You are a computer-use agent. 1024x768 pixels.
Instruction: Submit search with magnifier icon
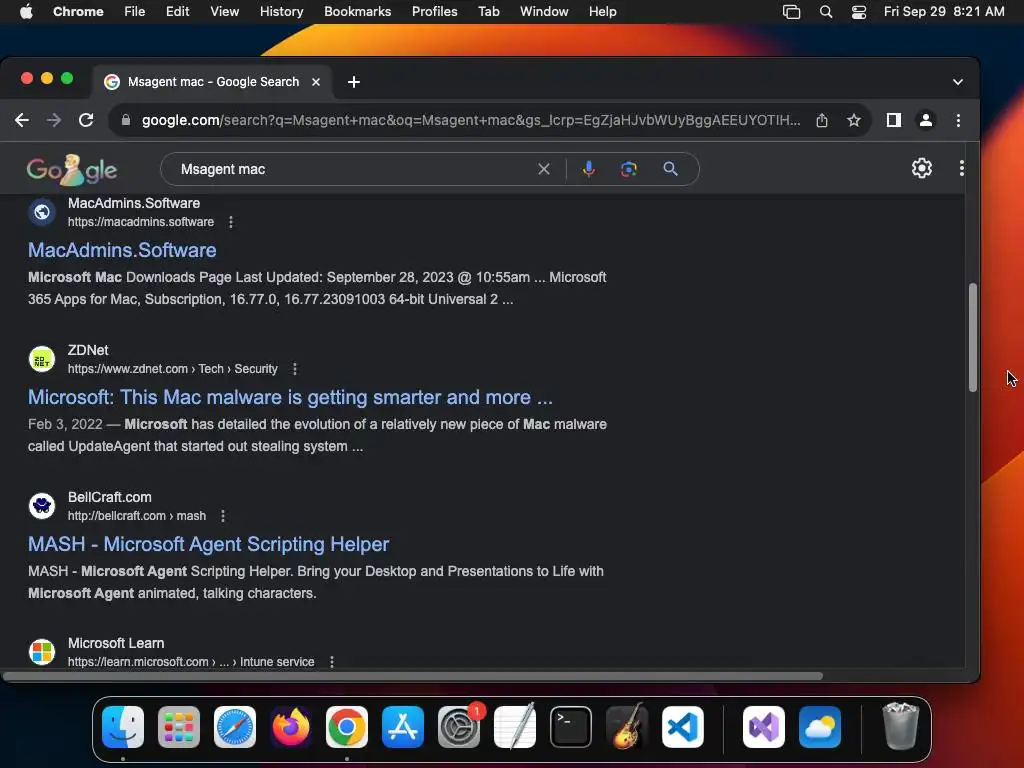(x=670, y=169)
